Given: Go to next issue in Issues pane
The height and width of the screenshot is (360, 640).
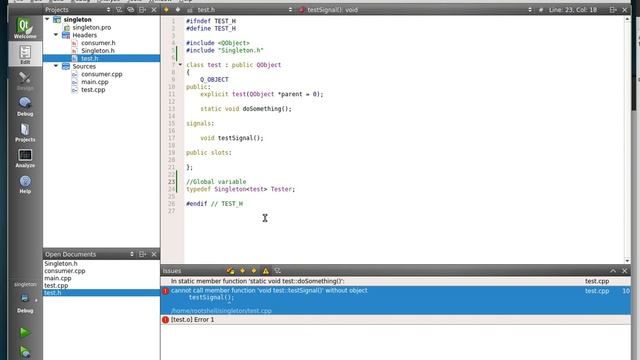Looking at the screenshot, I should [x=254, y=271].
